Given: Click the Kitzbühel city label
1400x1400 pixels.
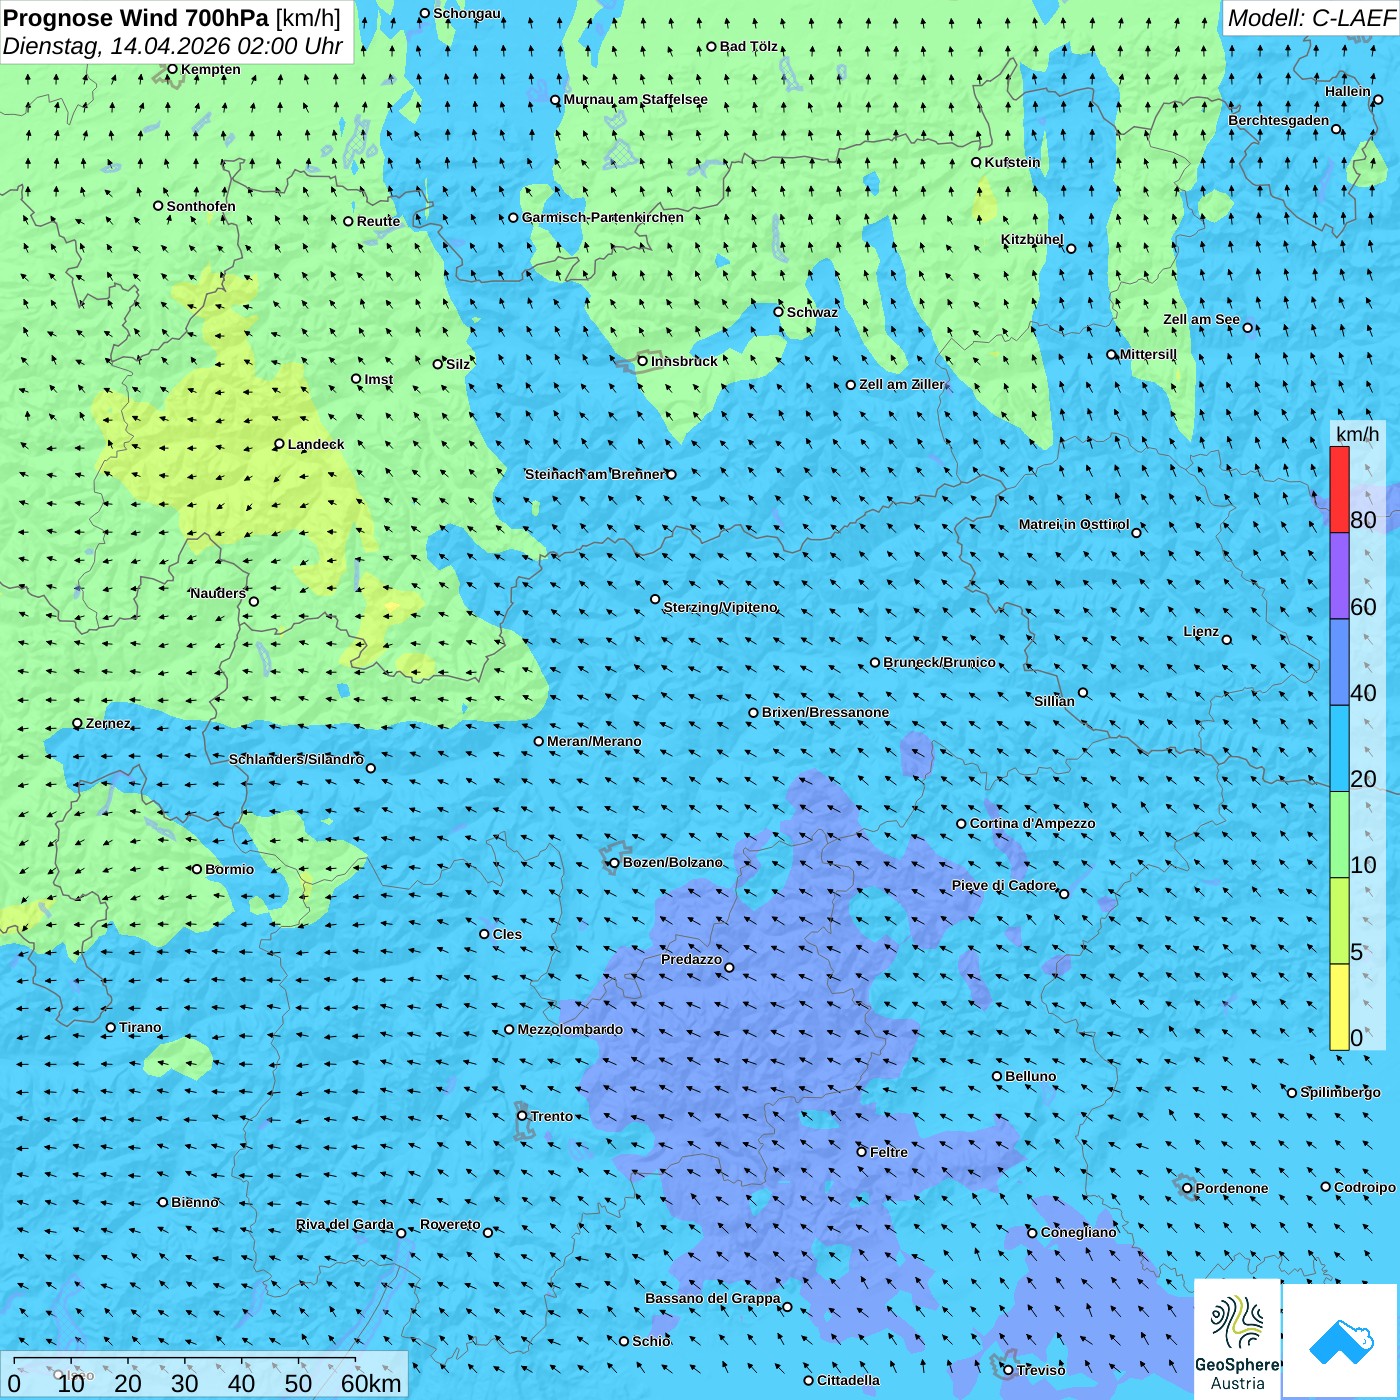Looking at the screenshot, I should coord(1032,239).
